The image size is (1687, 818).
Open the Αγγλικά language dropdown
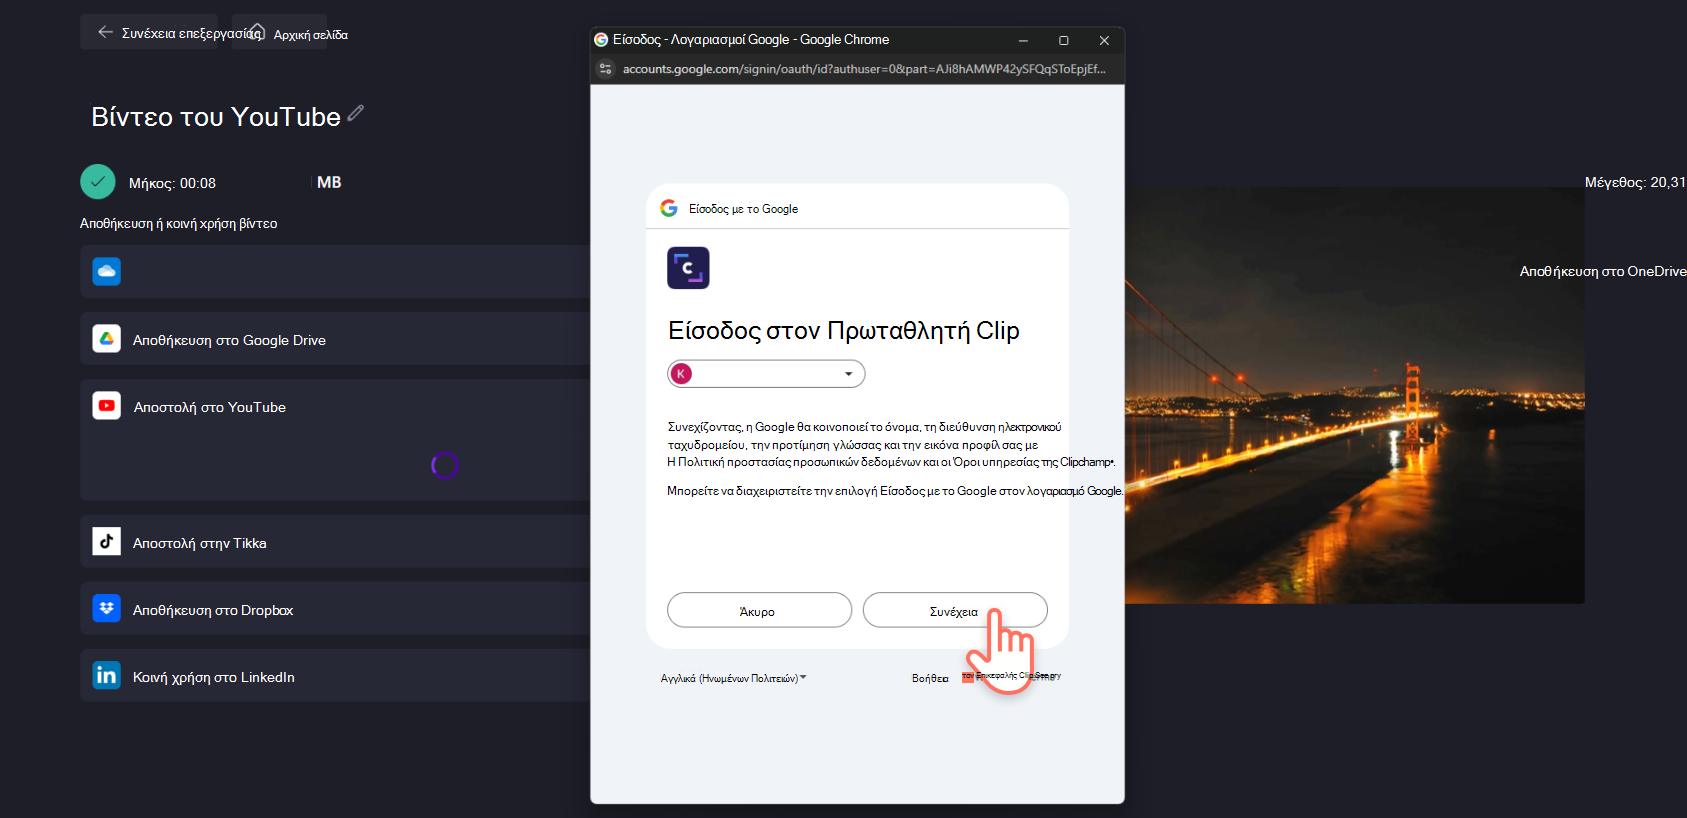tap(733, 678)
